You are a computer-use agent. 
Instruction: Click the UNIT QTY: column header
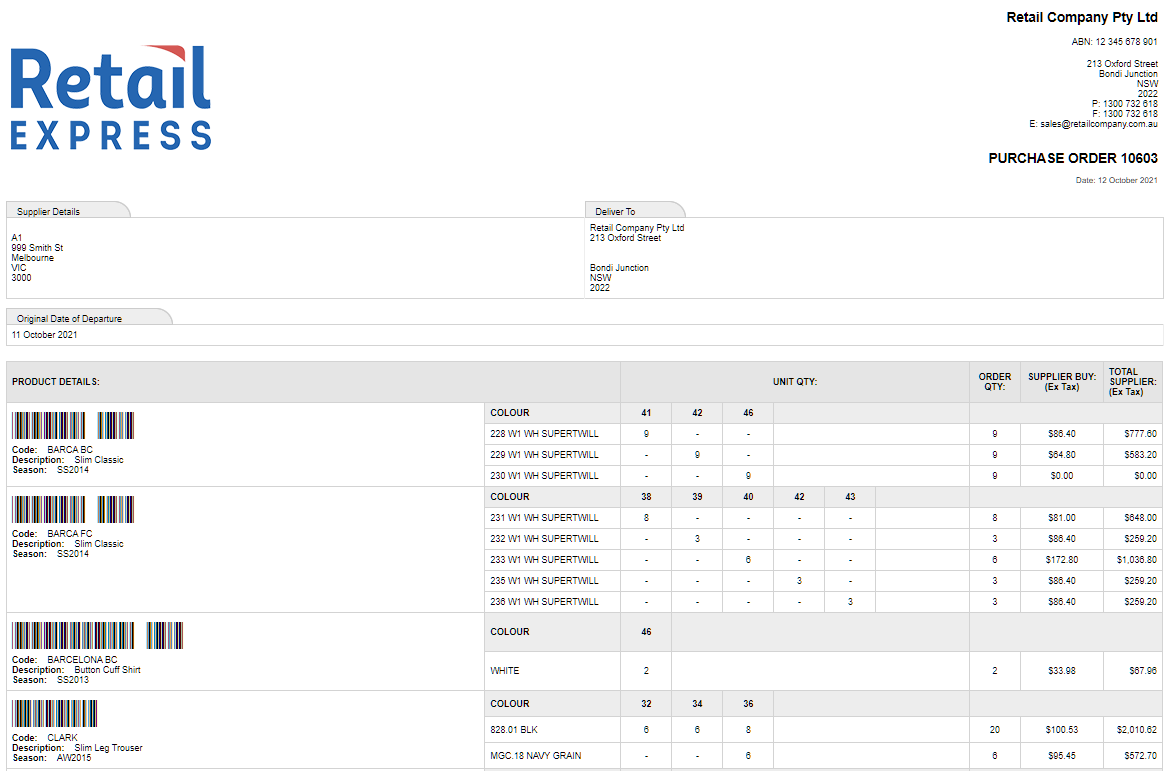point(795,382)
